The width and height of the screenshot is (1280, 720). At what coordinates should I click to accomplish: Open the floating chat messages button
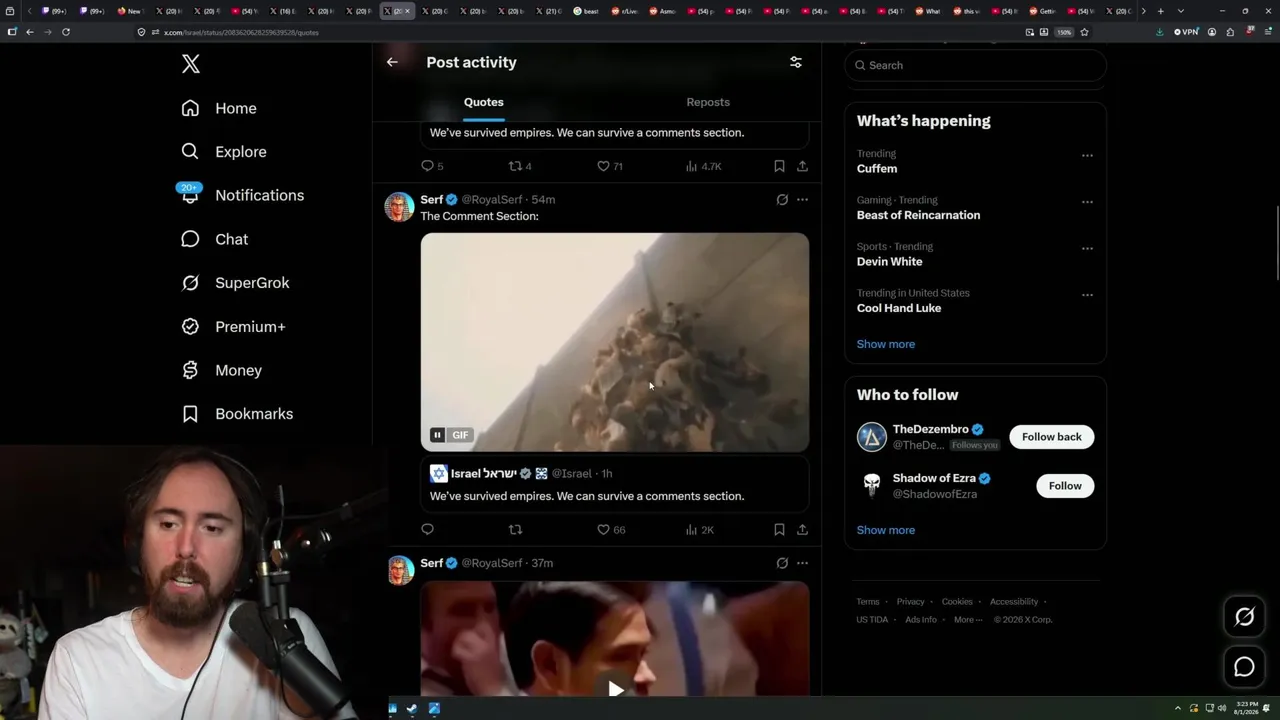click(x=1244, y=667)
